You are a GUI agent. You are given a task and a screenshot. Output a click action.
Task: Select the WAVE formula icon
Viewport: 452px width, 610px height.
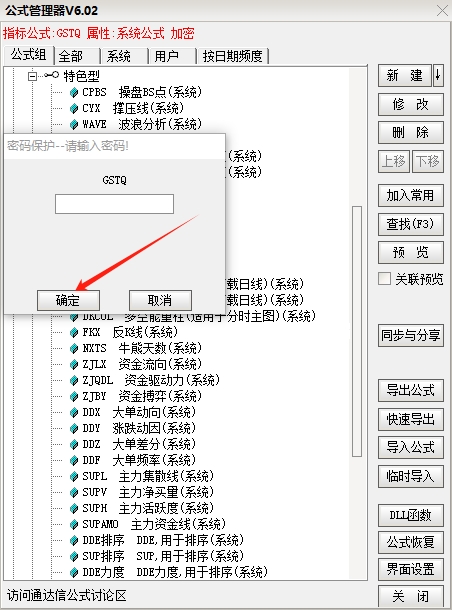74,124
